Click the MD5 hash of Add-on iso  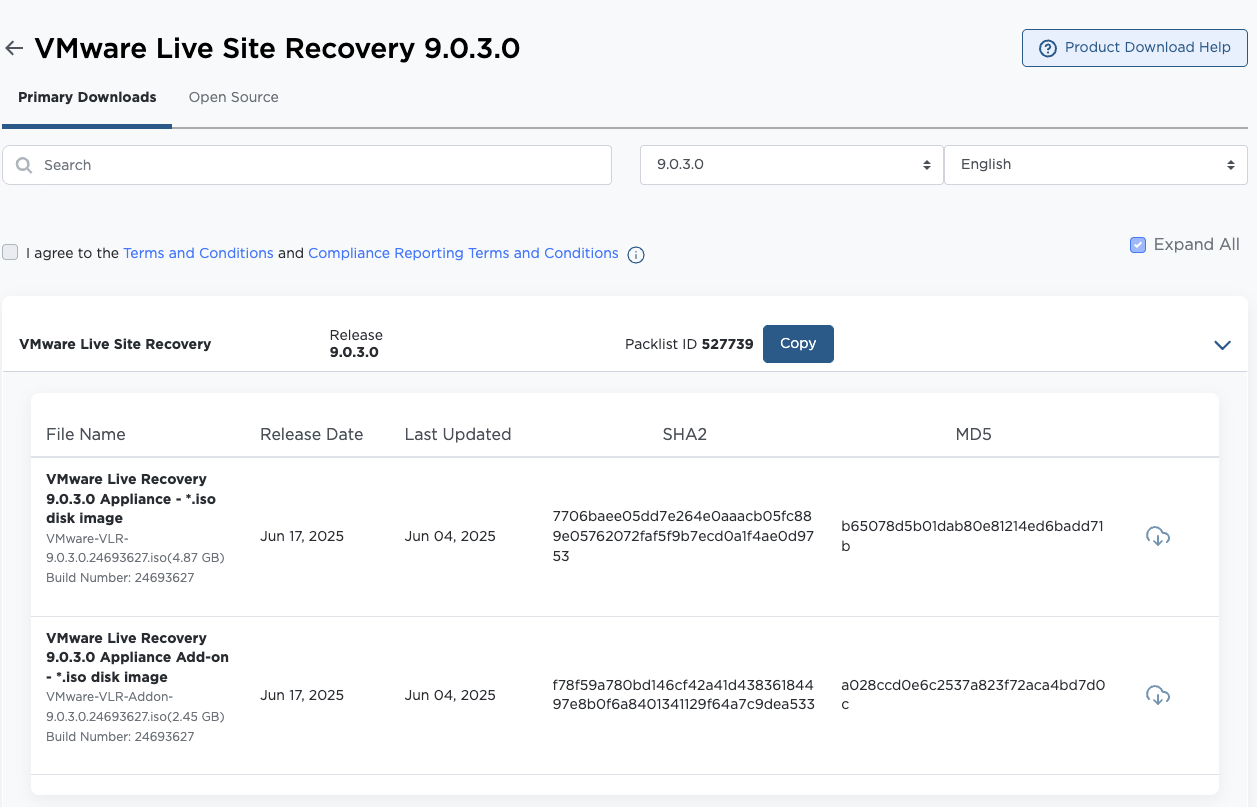coord(972,695)
